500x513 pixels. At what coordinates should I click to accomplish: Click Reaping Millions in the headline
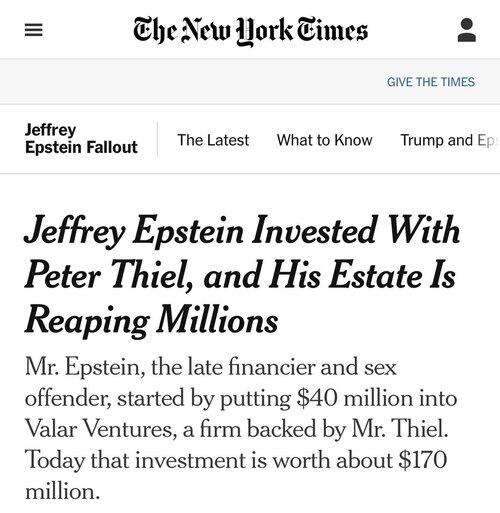coord(152,321)
